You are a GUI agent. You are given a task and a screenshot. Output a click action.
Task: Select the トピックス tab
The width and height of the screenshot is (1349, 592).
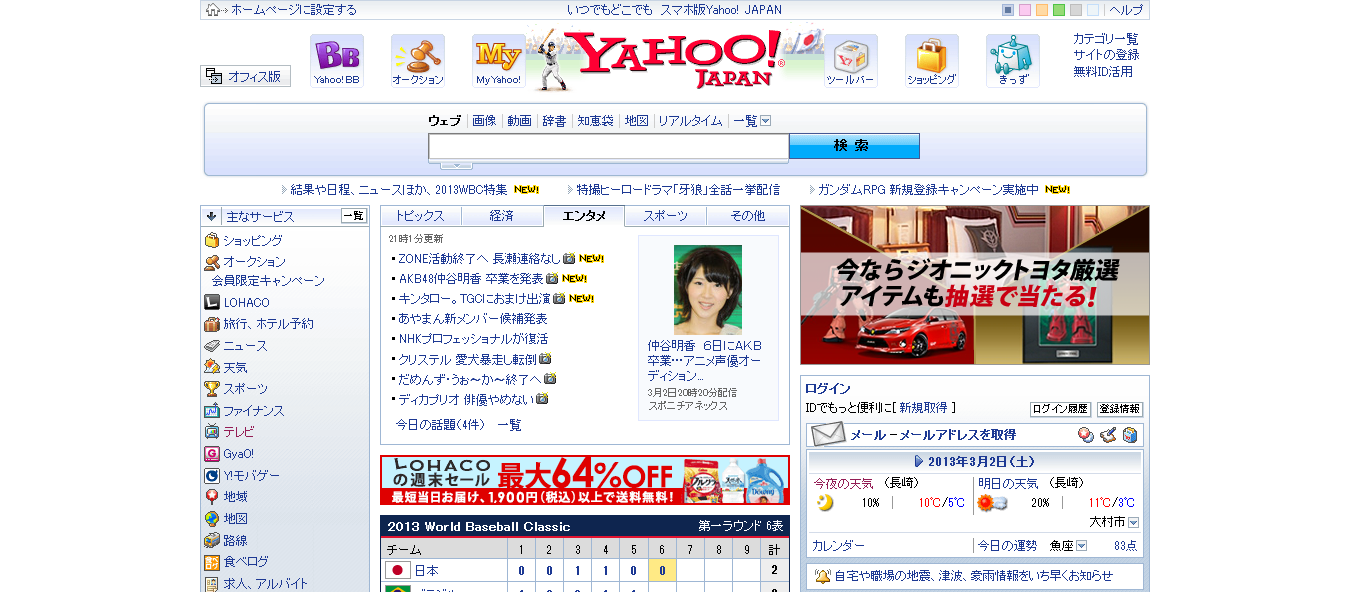pyautogui.click(x=421, y=216)
